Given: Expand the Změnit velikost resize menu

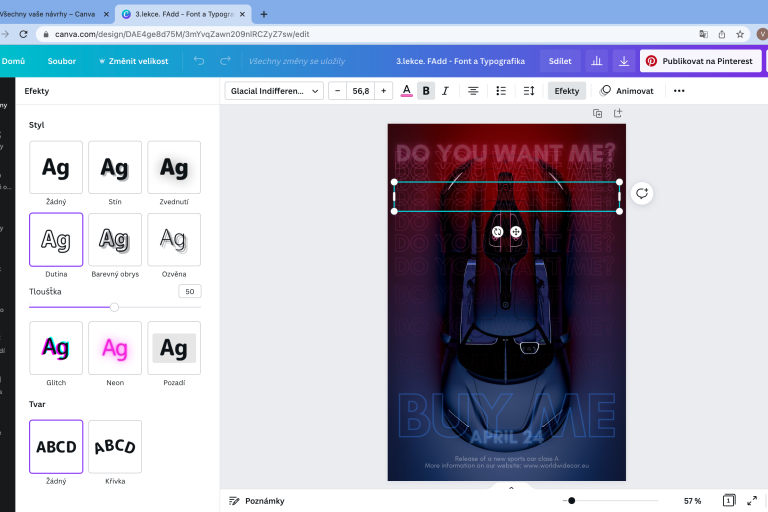Looking at the screenshot, I should pos(133,61).
